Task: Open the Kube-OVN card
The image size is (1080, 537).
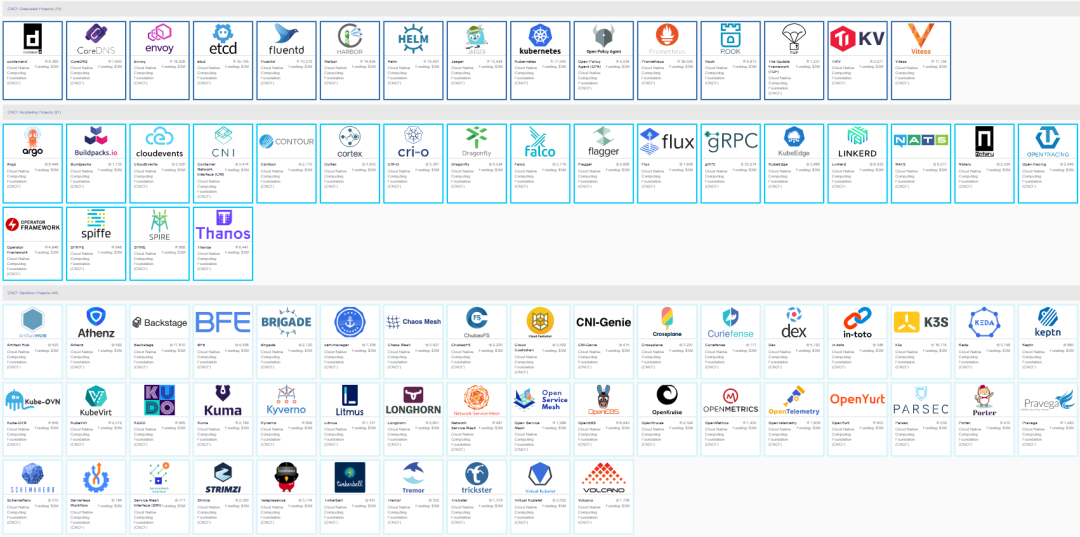Action: tap(33, 419)
